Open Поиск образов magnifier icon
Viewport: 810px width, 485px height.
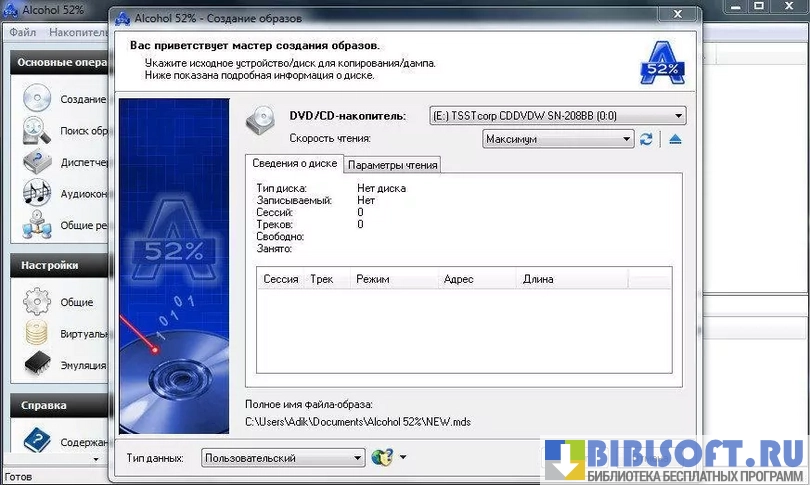(x=37, y=130)
